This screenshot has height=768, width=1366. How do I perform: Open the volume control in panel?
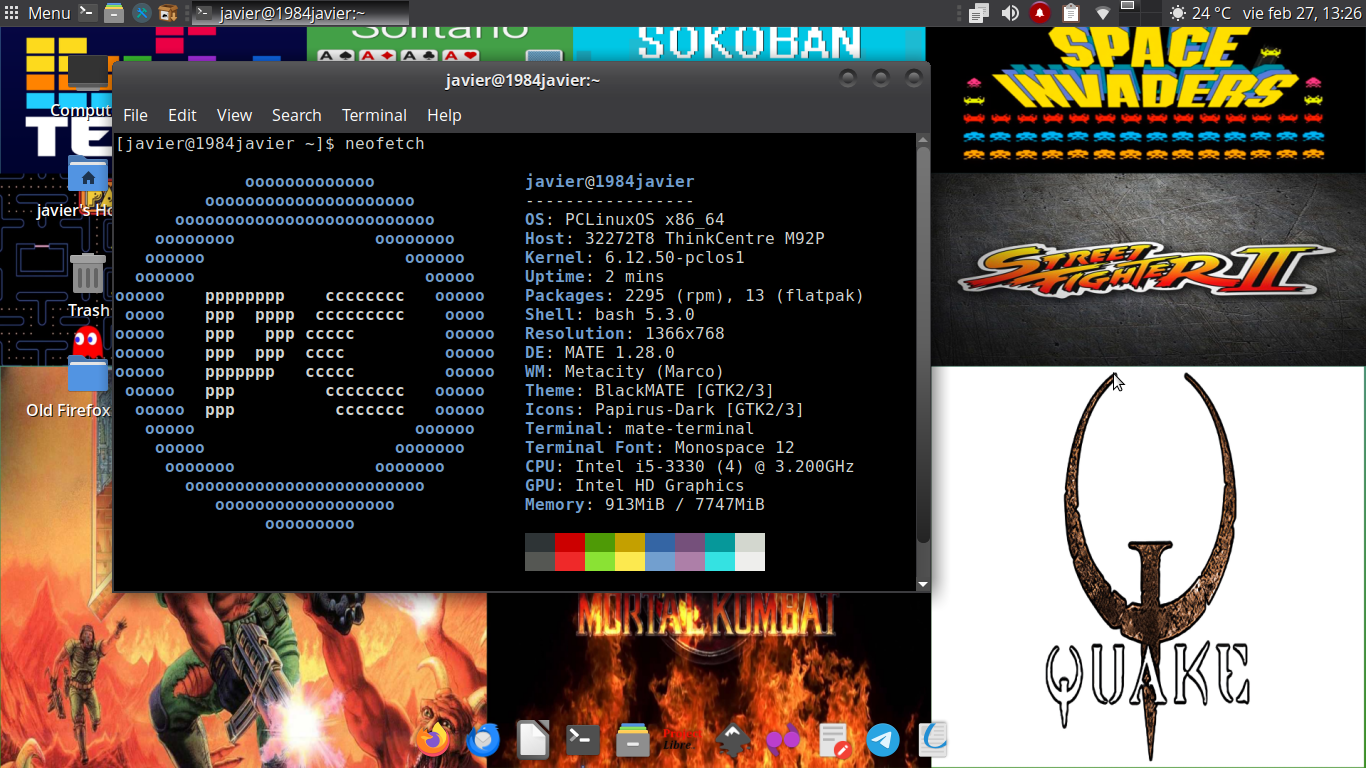click(x=1010, y=13)
